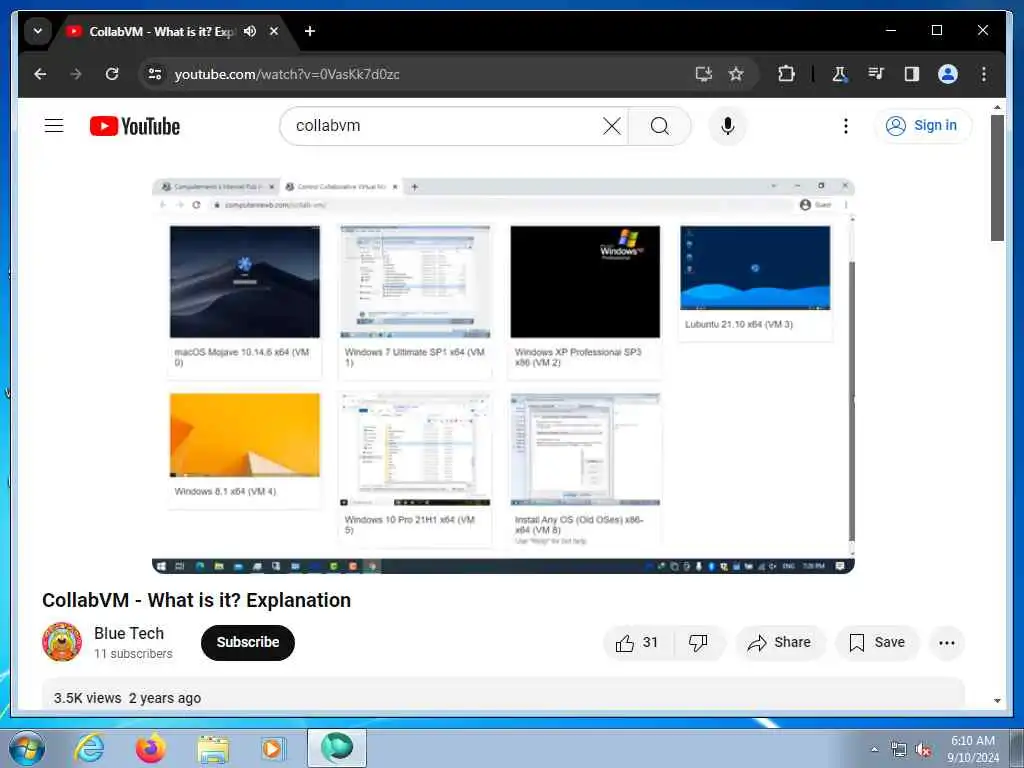Viewport: 1024px width, 768px height.
Task: Reload the YouTube page
Action: (x=112, y=74)
